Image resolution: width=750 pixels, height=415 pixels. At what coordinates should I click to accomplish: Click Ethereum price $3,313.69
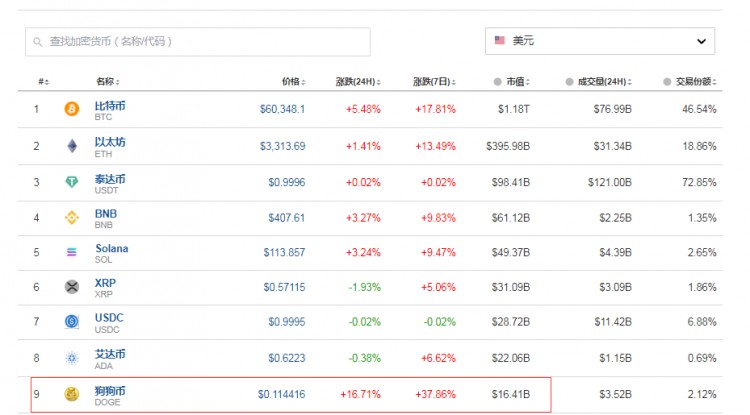pos(282,146)
